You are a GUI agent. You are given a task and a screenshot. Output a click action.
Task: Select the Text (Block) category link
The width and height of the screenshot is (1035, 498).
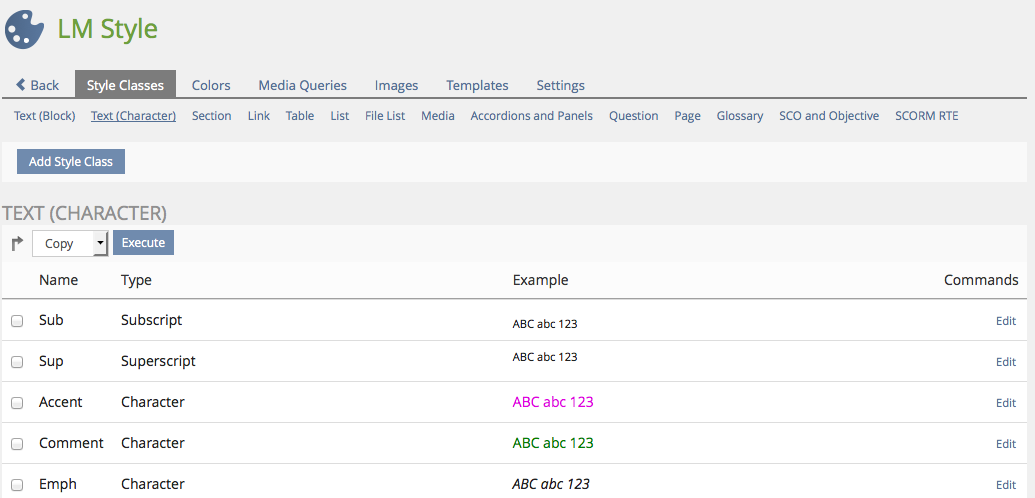click(x=45, y=116)
